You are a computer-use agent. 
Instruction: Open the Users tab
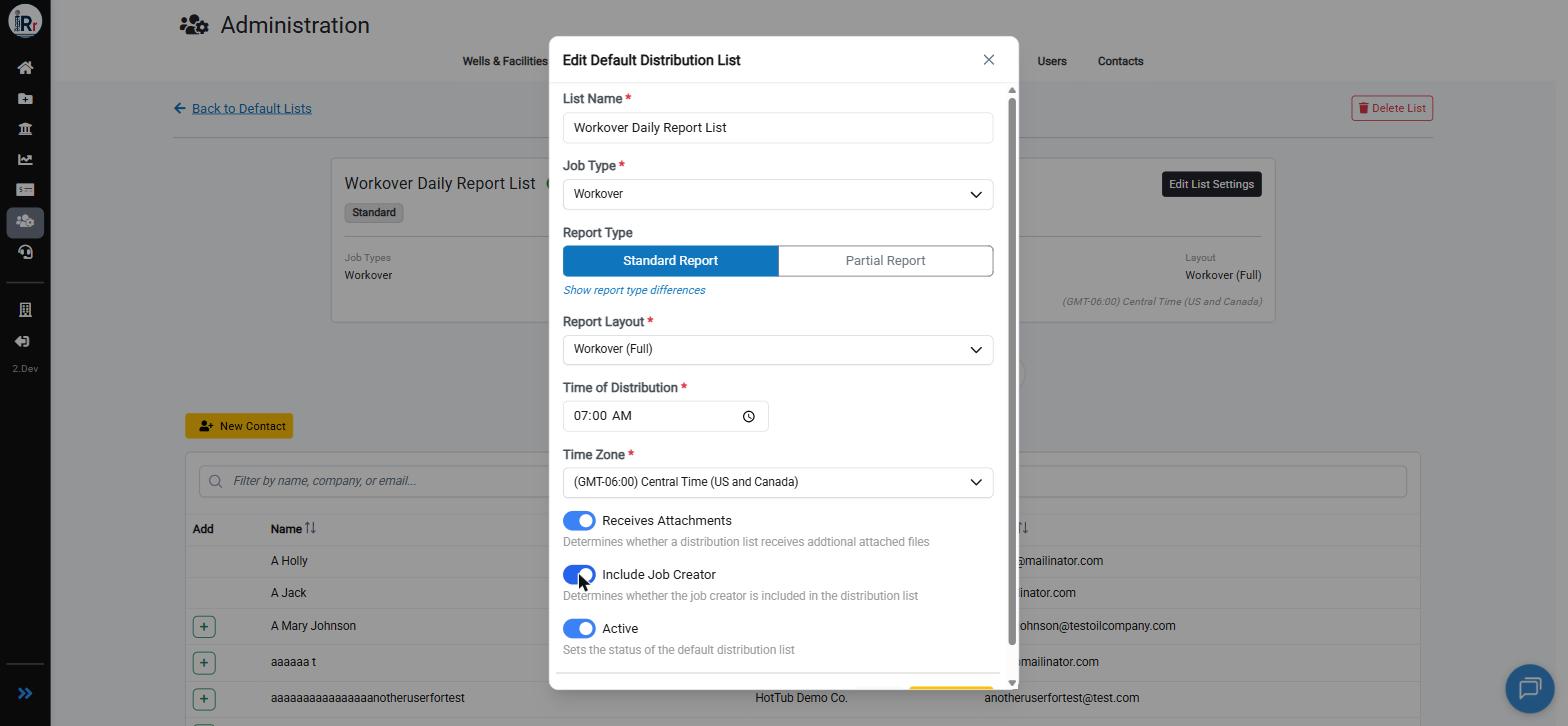(x=1052, y=61)
